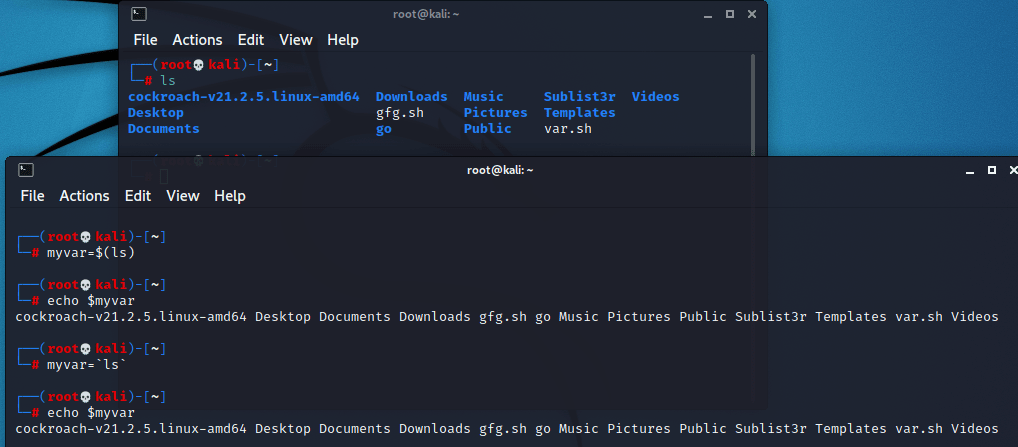Open File menu in the front terminal window
The height and width of the screenshot is (447, 1018).
tap(32, 195)
